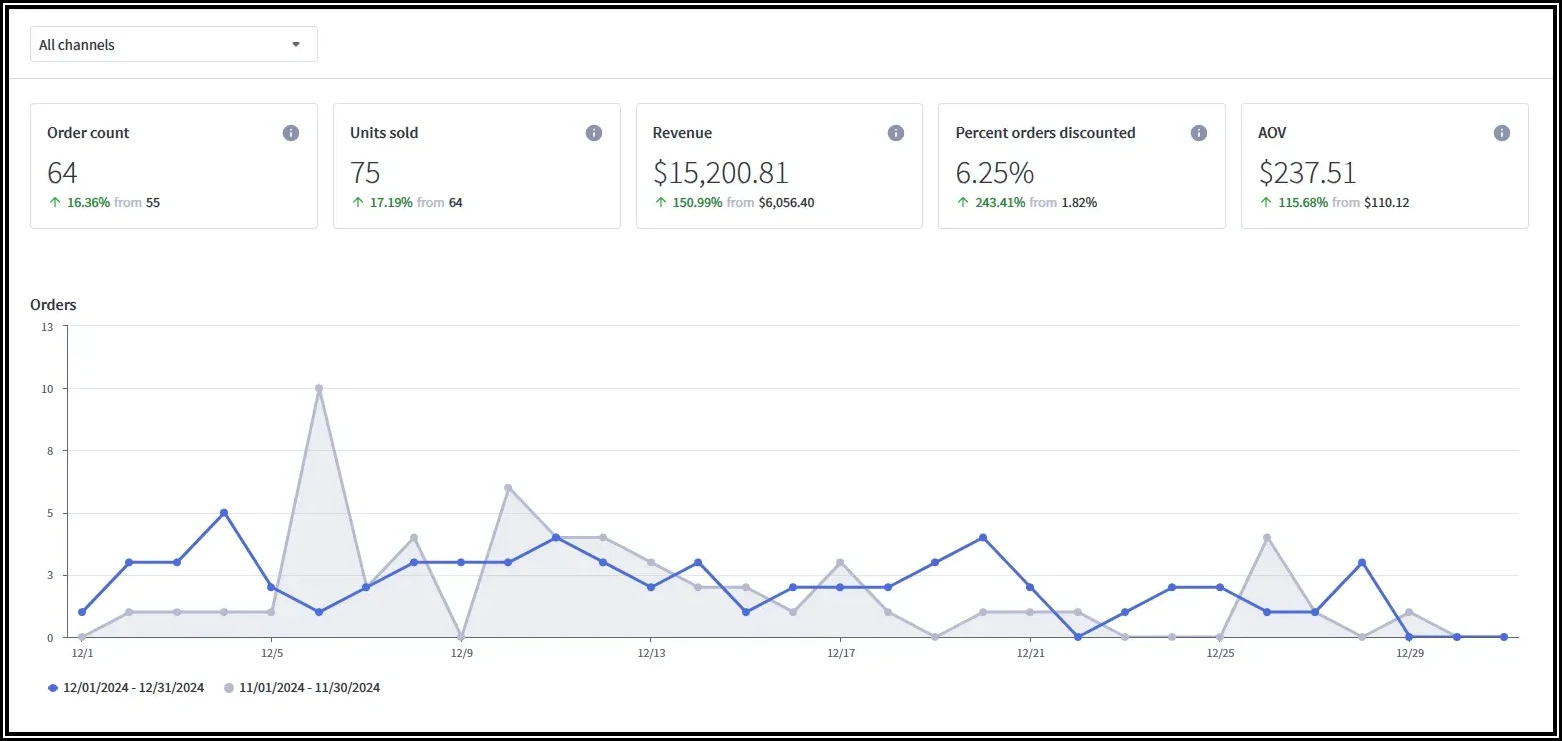Click the Revenue value $15,200.81
This screenshot has height=741, width=1562.
tap(720, 173)
